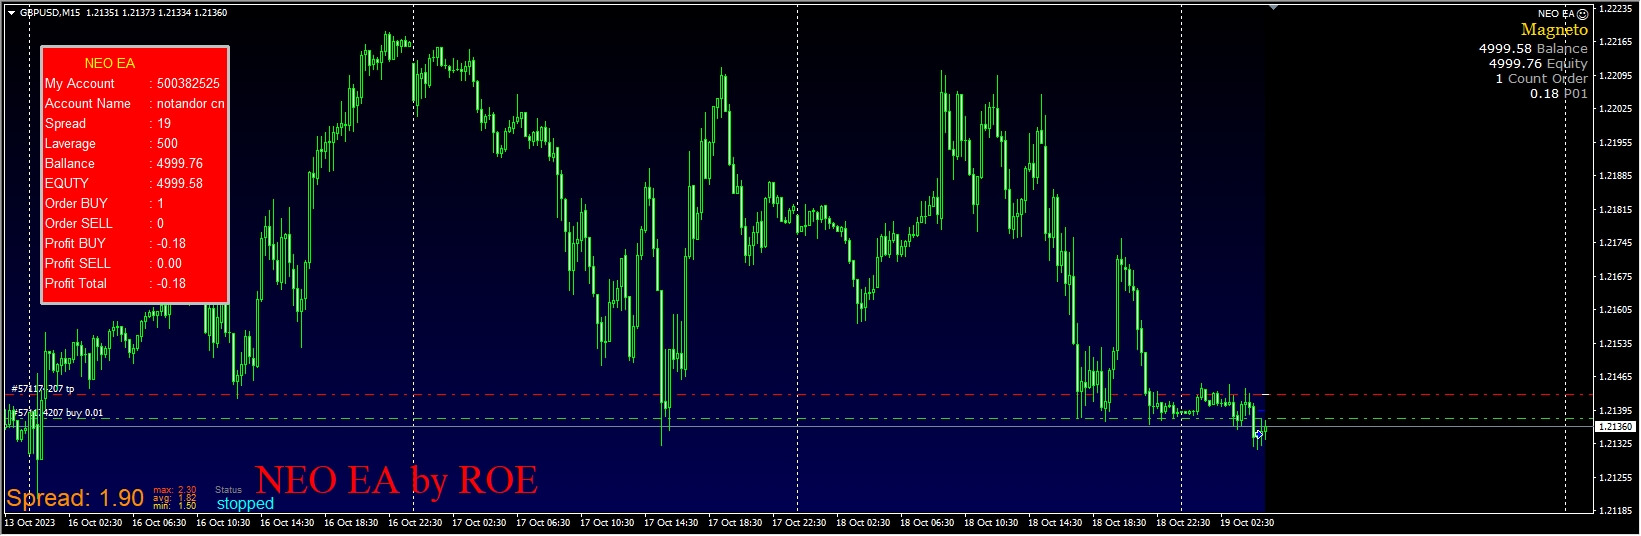Click price scale level 1.21745
The height and width of the screenshot is (536, 1641).
coord(1616,243)
